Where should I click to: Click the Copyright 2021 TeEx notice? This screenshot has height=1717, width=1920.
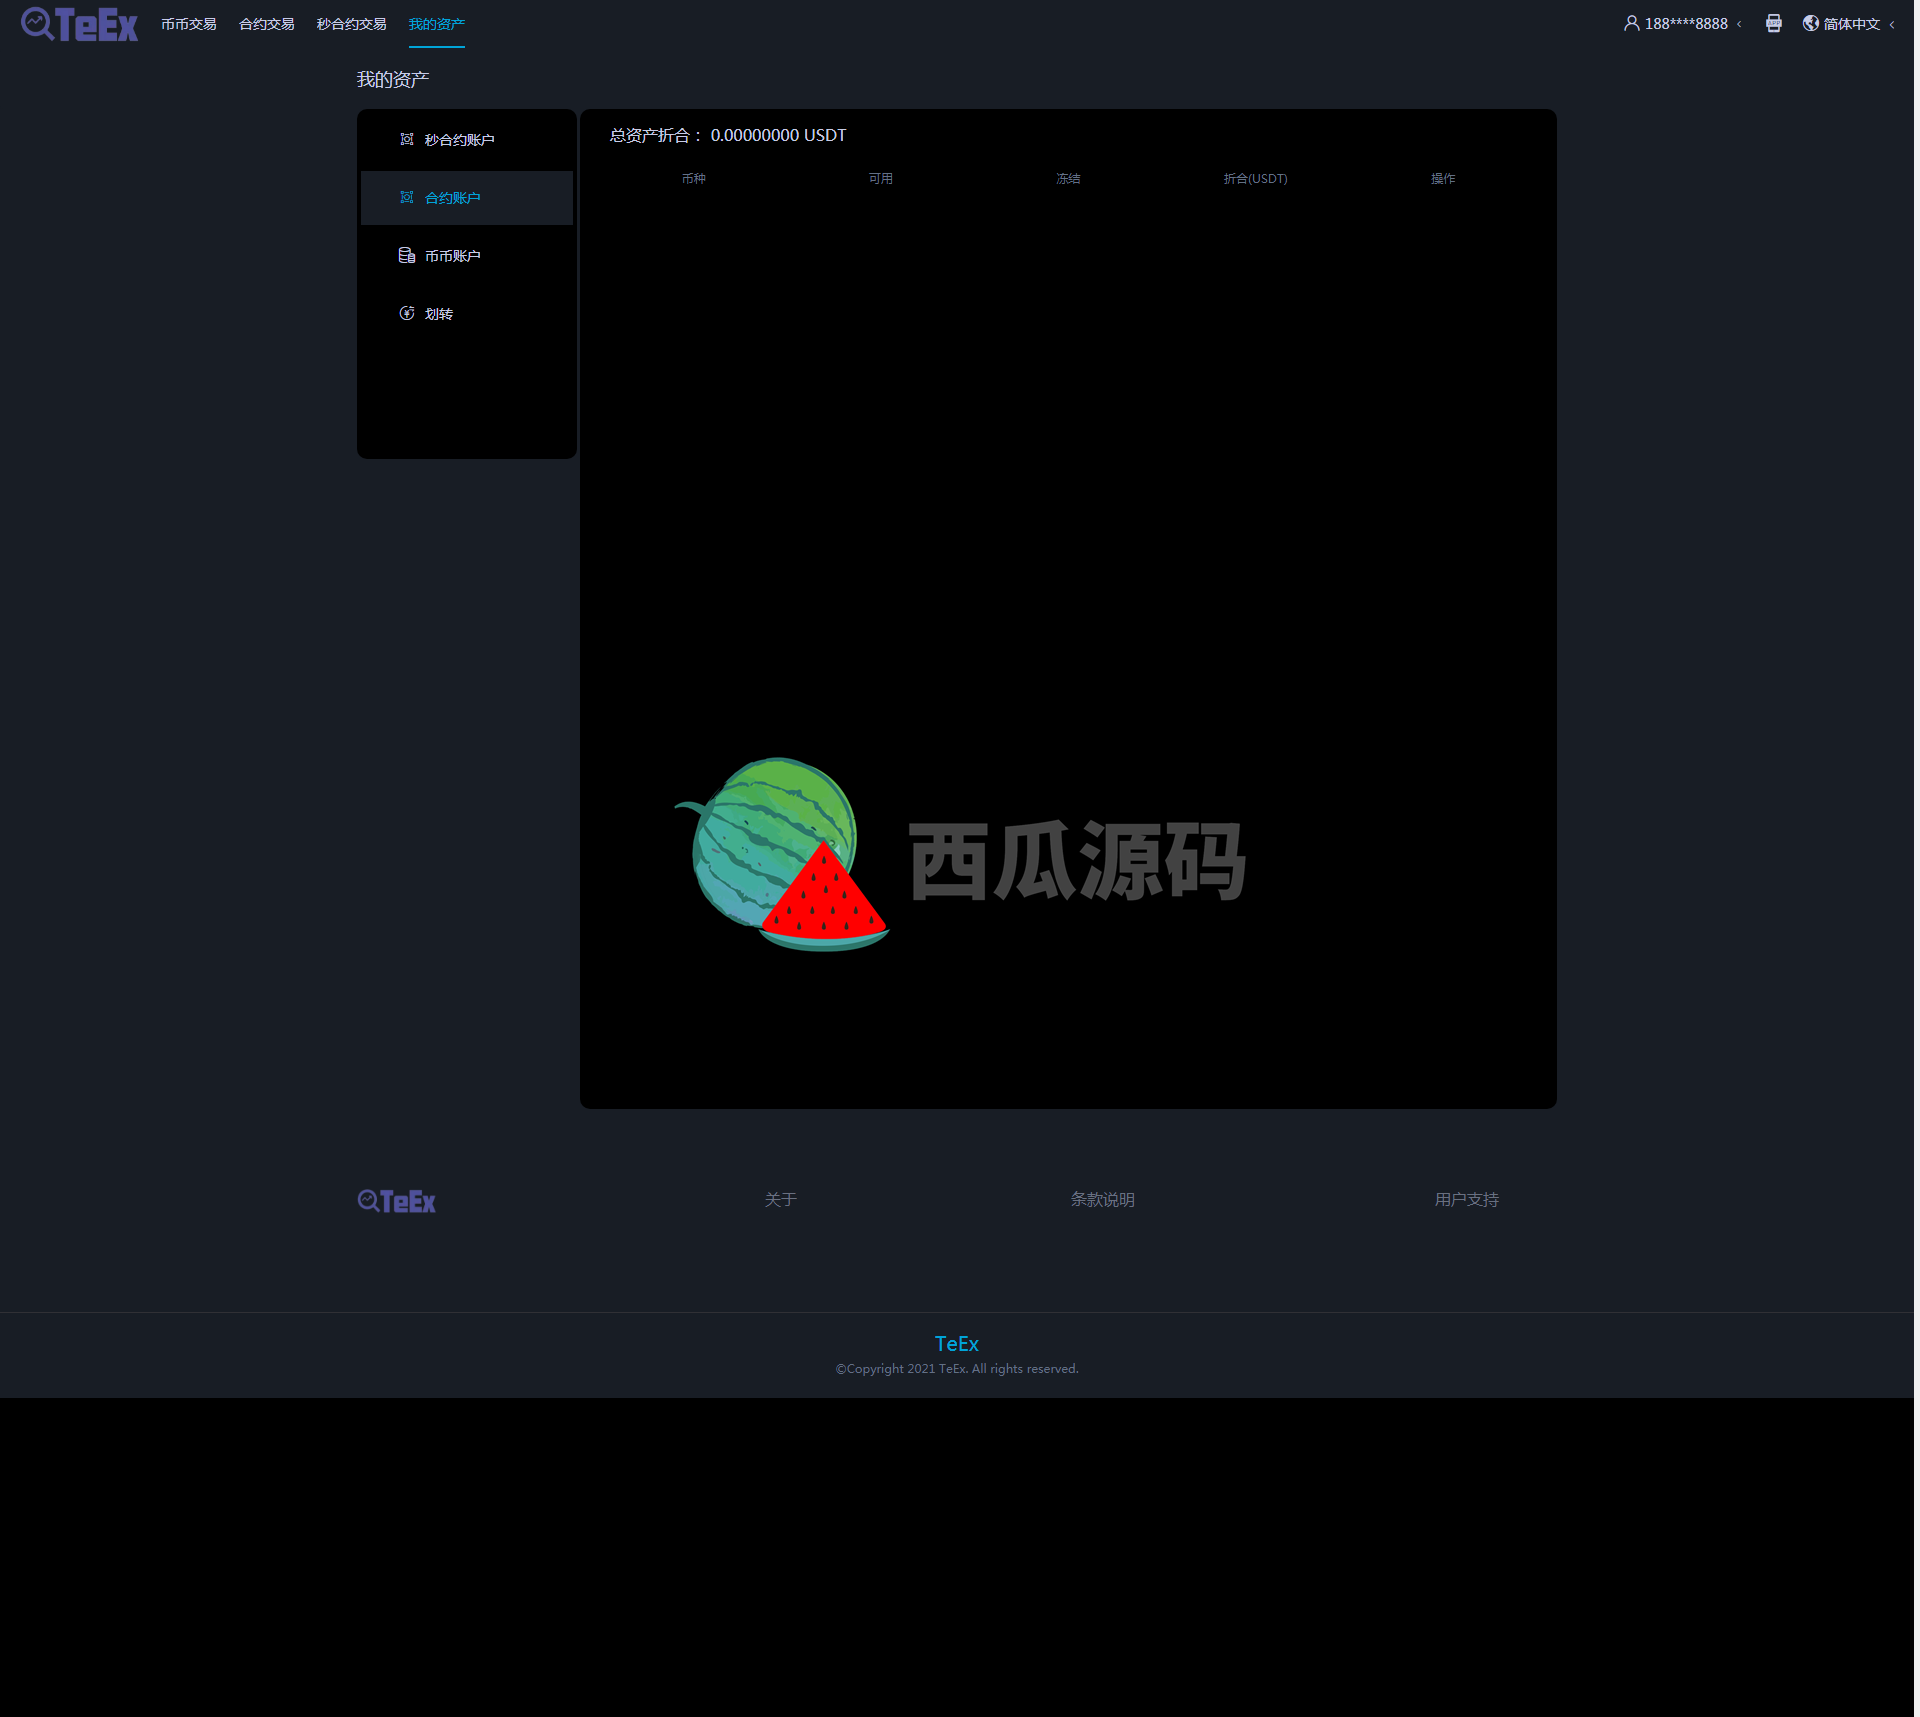tap(957, 1369)
